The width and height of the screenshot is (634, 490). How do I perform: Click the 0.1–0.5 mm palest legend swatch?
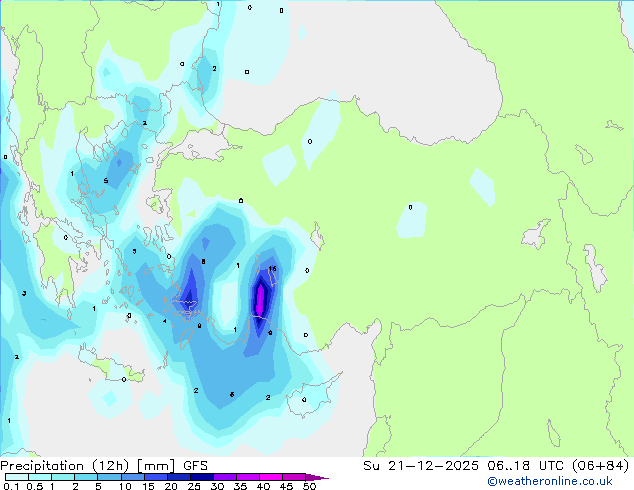(x=17, y=477)
